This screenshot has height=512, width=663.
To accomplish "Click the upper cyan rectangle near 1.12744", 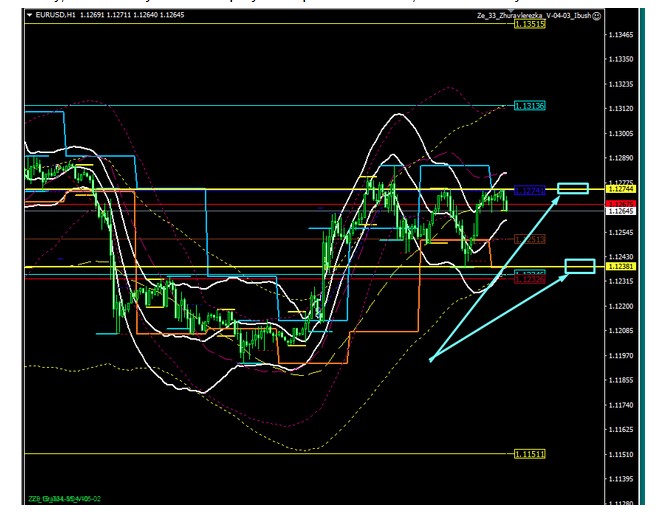I will (x=573, y=188).
